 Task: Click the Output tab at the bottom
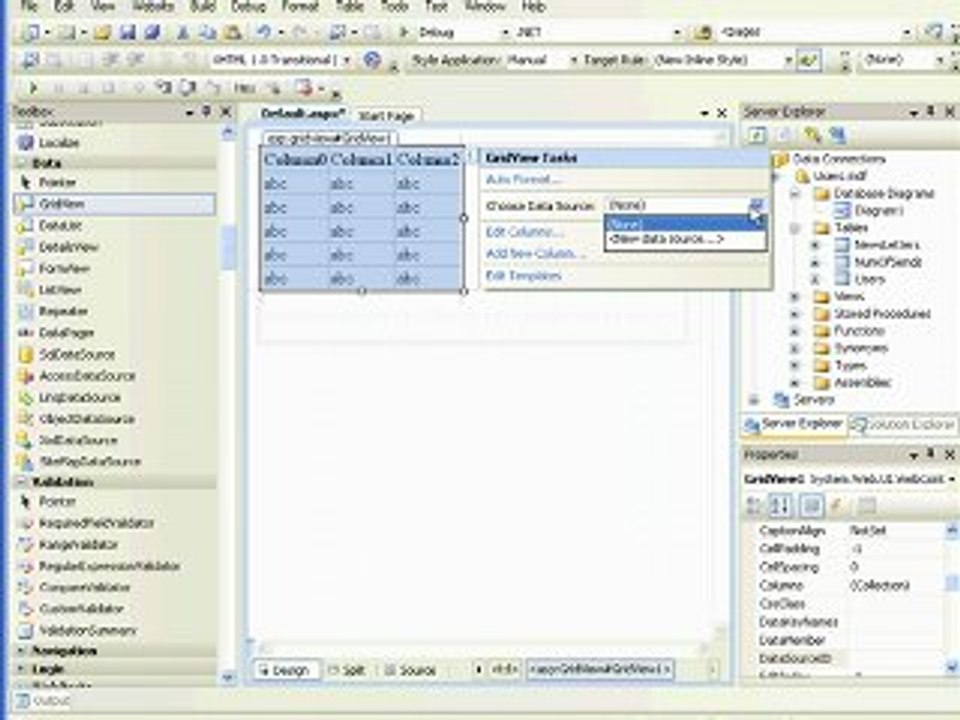tap(44, 700)
